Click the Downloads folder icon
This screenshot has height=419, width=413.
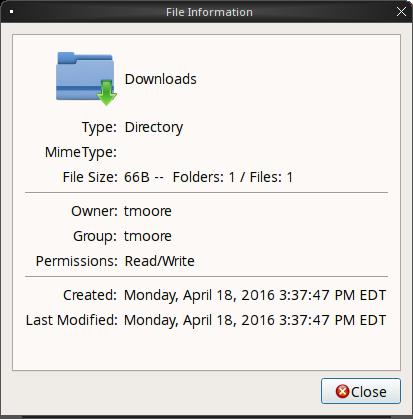click(86, 79)
